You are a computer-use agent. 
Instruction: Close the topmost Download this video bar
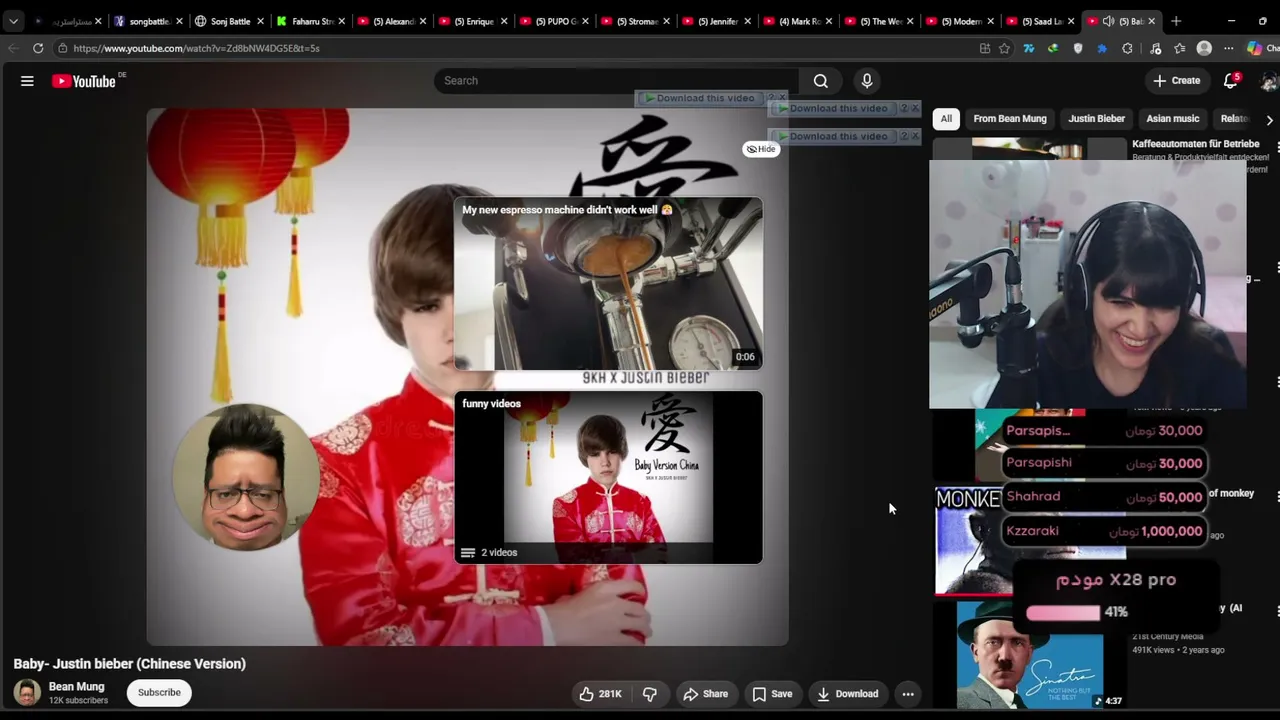(782, 98)
